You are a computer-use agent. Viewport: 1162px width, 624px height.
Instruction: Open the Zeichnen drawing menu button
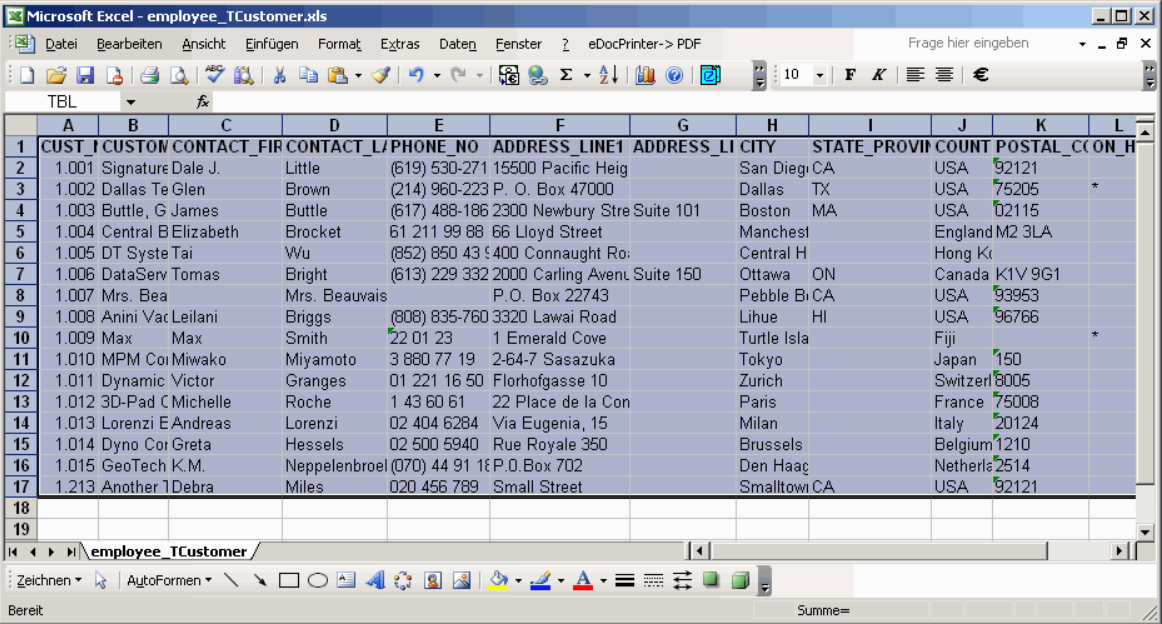tap(49, 580)
